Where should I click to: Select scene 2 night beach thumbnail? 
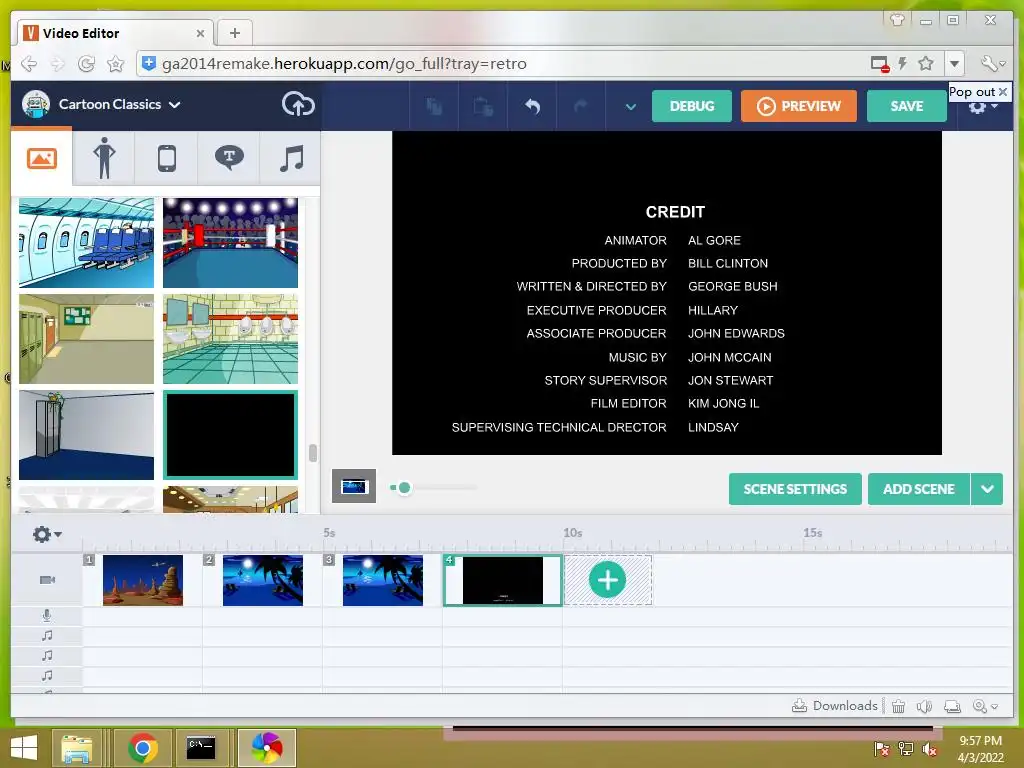(x=263, y=580)
